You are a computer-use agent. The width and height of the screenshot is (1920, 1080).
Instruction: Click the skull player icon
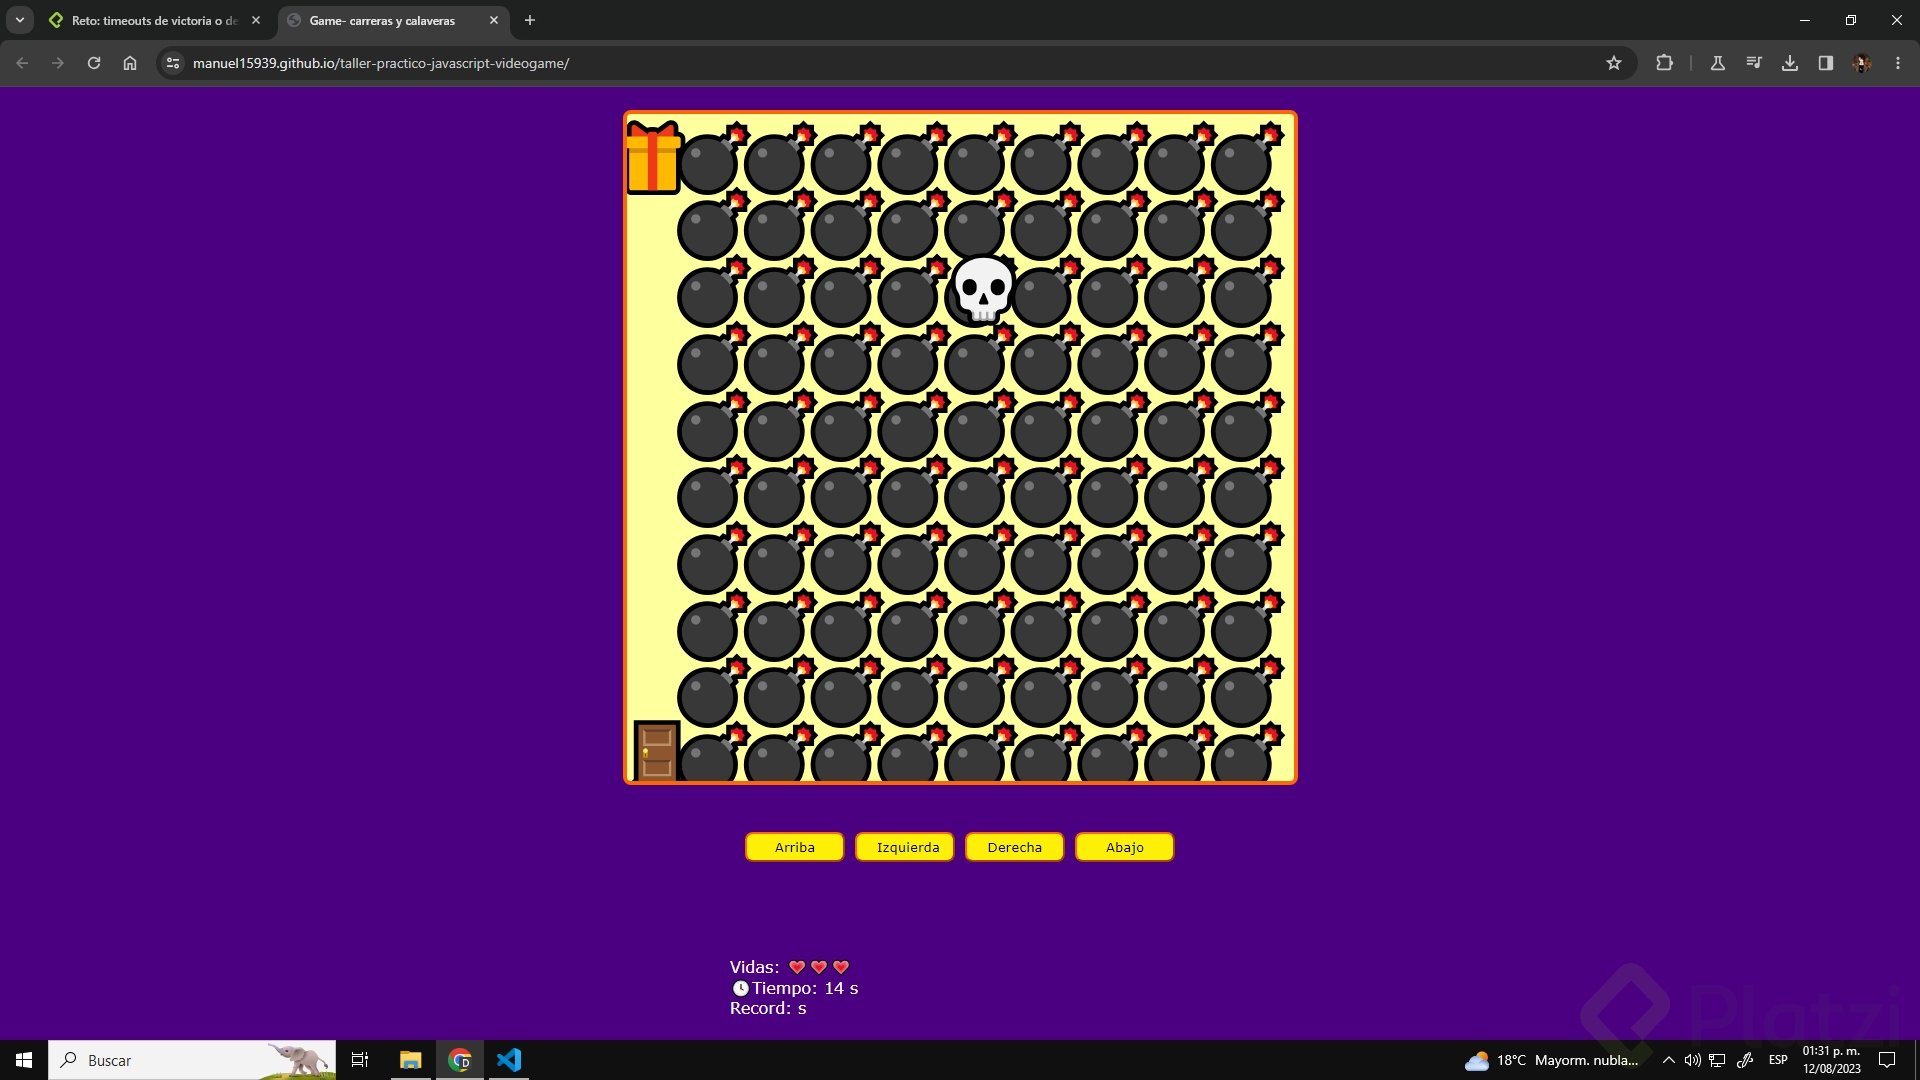(983, 289)
